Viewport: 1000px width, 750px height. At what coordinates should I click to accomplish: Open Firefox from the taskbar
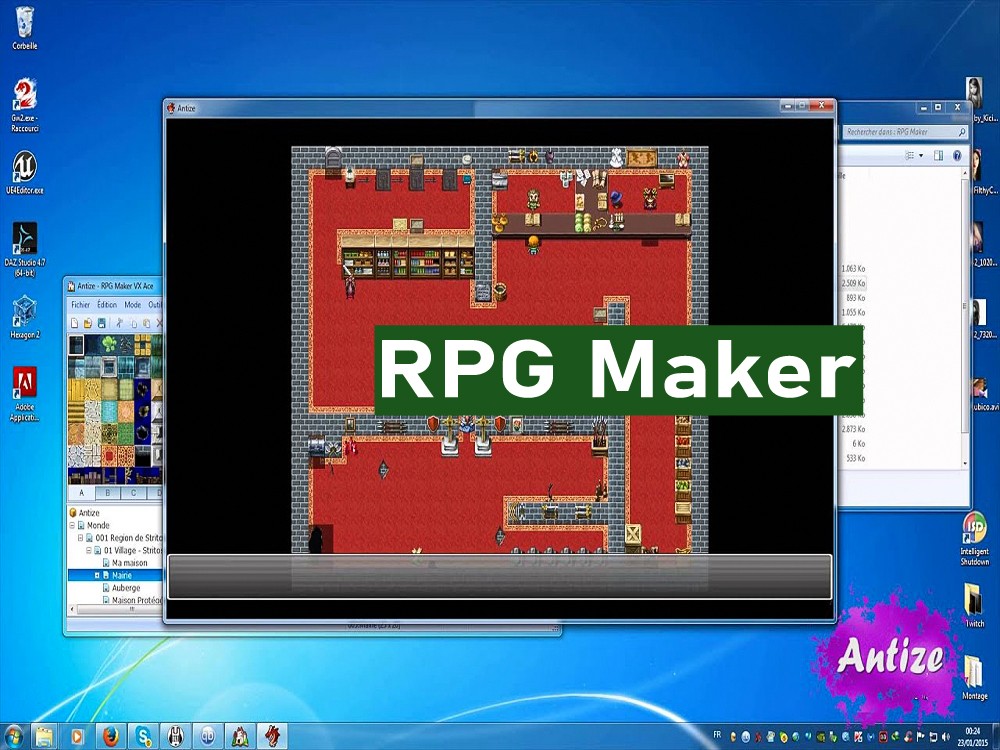click(x=111, y=737)
